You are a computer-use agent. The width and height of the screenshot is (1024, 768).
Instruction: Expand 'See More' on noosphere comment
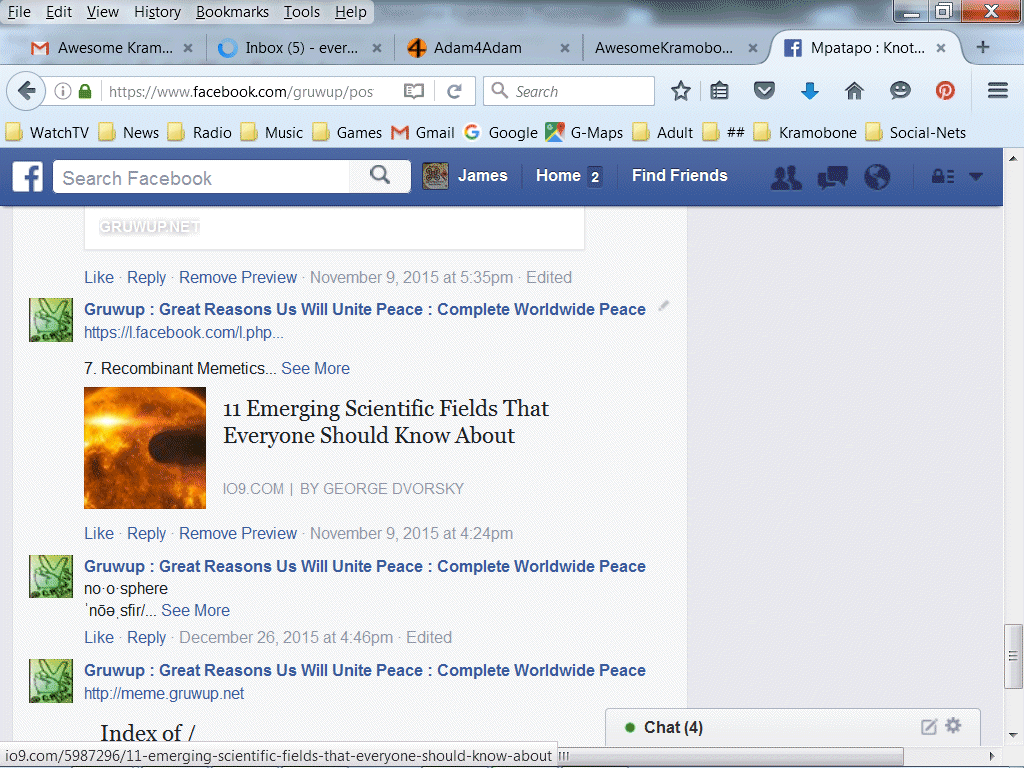pos(195,610)
